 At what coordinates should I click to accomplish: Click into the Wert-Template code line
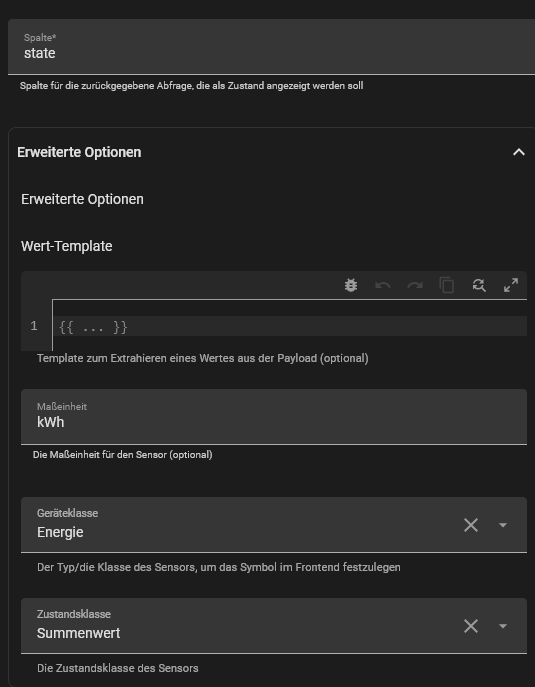pyautogui.click(x=290, y=326)
